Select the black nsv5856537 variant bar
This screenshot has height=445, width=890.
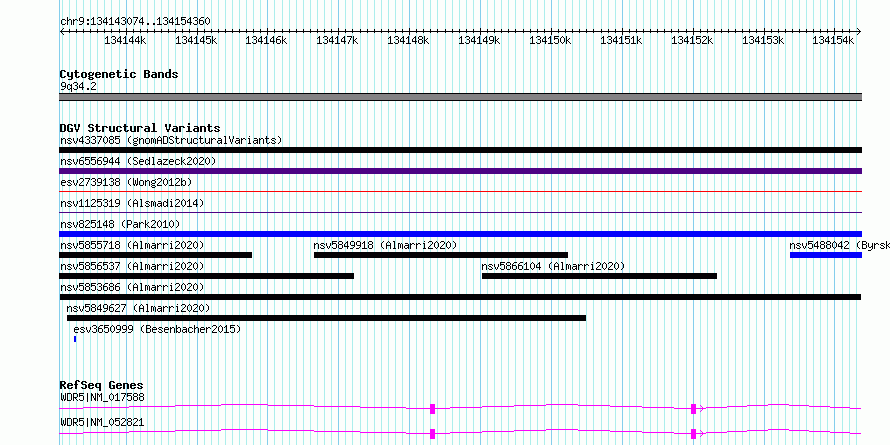207,276
